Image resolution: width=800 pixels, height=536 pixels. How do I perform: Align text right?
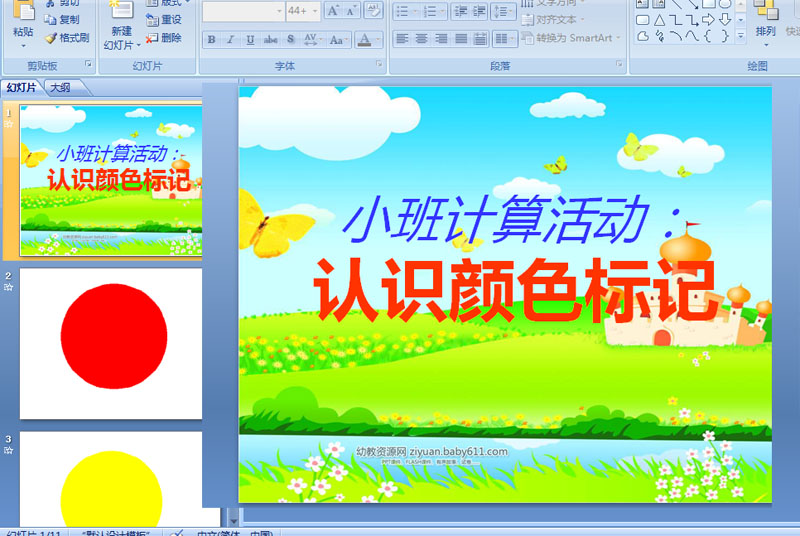[x=441, y=39]
